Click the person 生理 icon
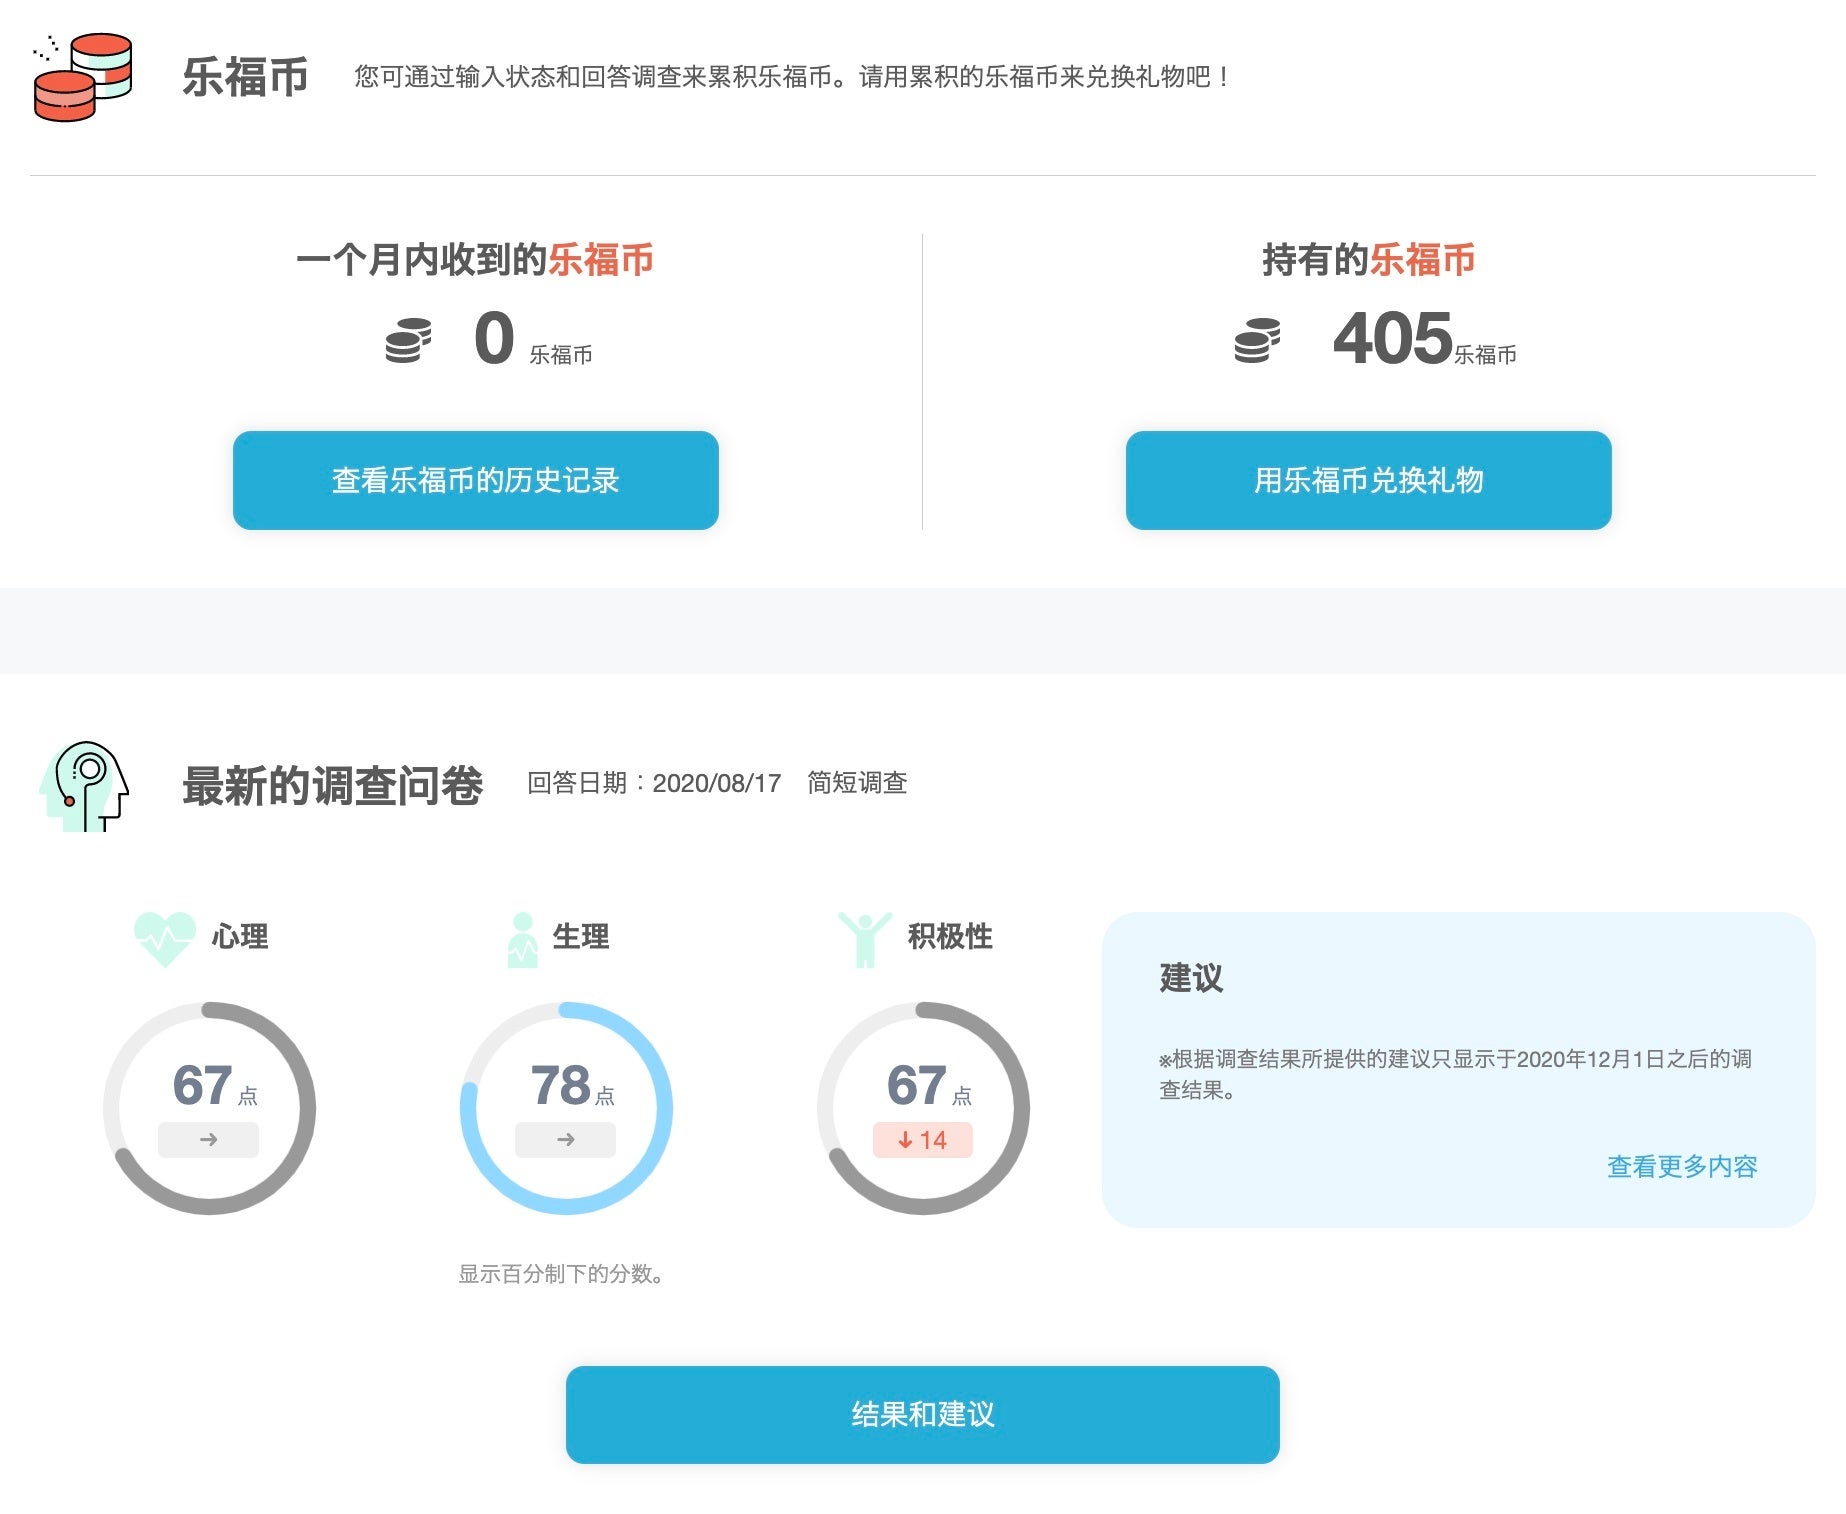1846x1514 pixels. pyautogui.click(x=522, y=939)
